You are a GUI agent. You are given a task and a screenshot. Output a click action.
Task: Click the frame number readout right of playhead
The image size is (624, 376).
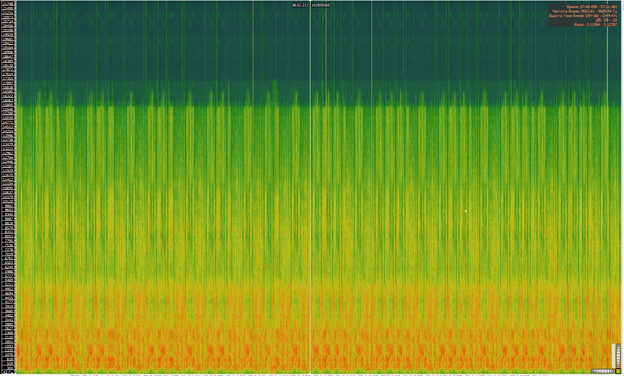(321, 5)
